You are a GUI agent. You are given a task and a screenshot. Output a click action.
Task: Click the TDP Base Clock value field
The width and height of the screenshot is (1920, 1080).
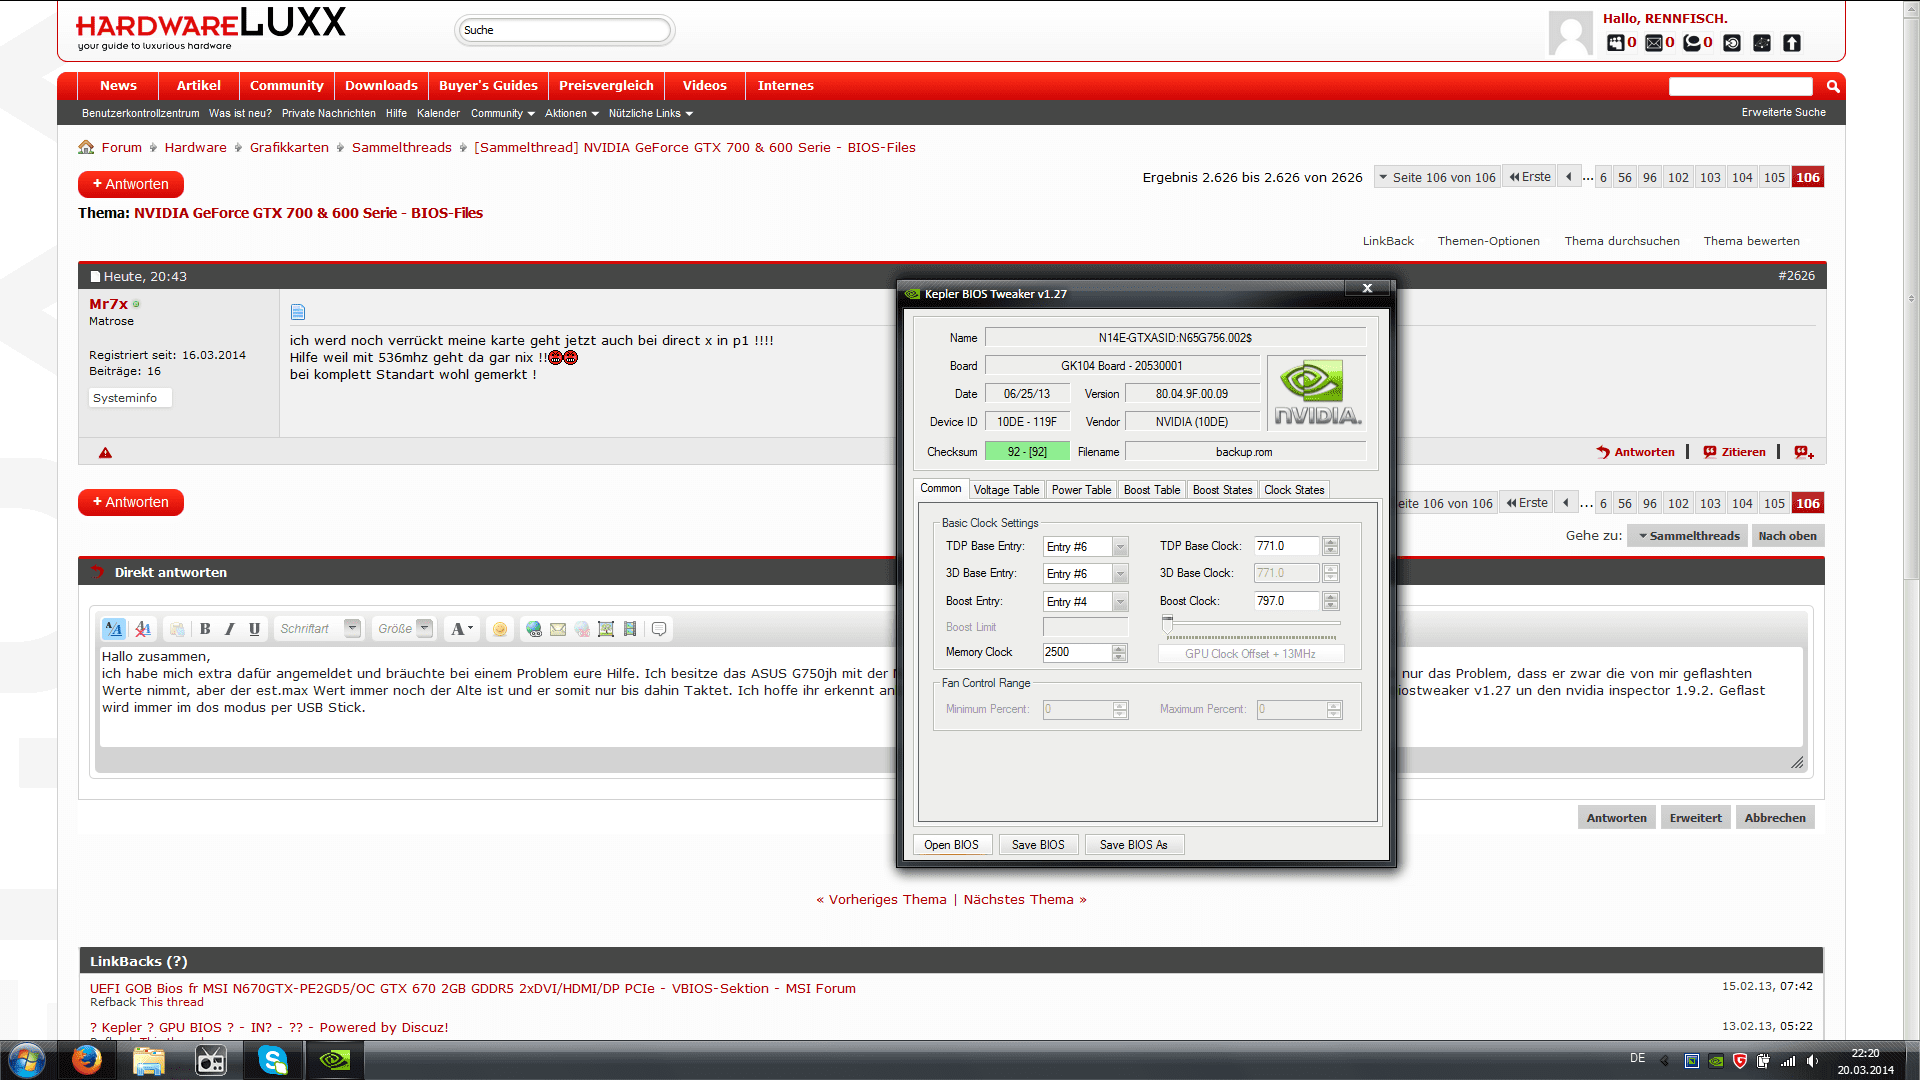pos(1287,546)
